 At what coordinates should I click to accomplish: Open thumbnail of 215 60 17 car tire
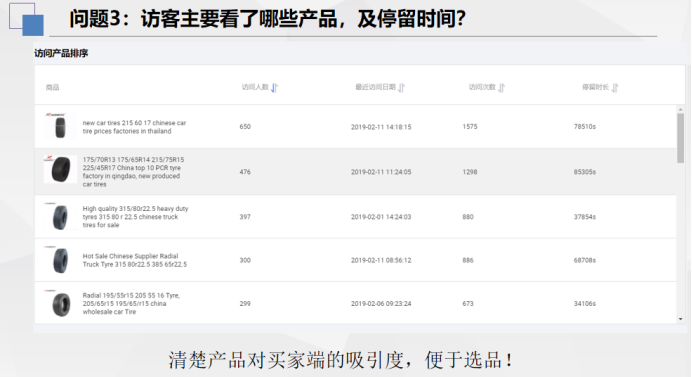click(60, 126)
